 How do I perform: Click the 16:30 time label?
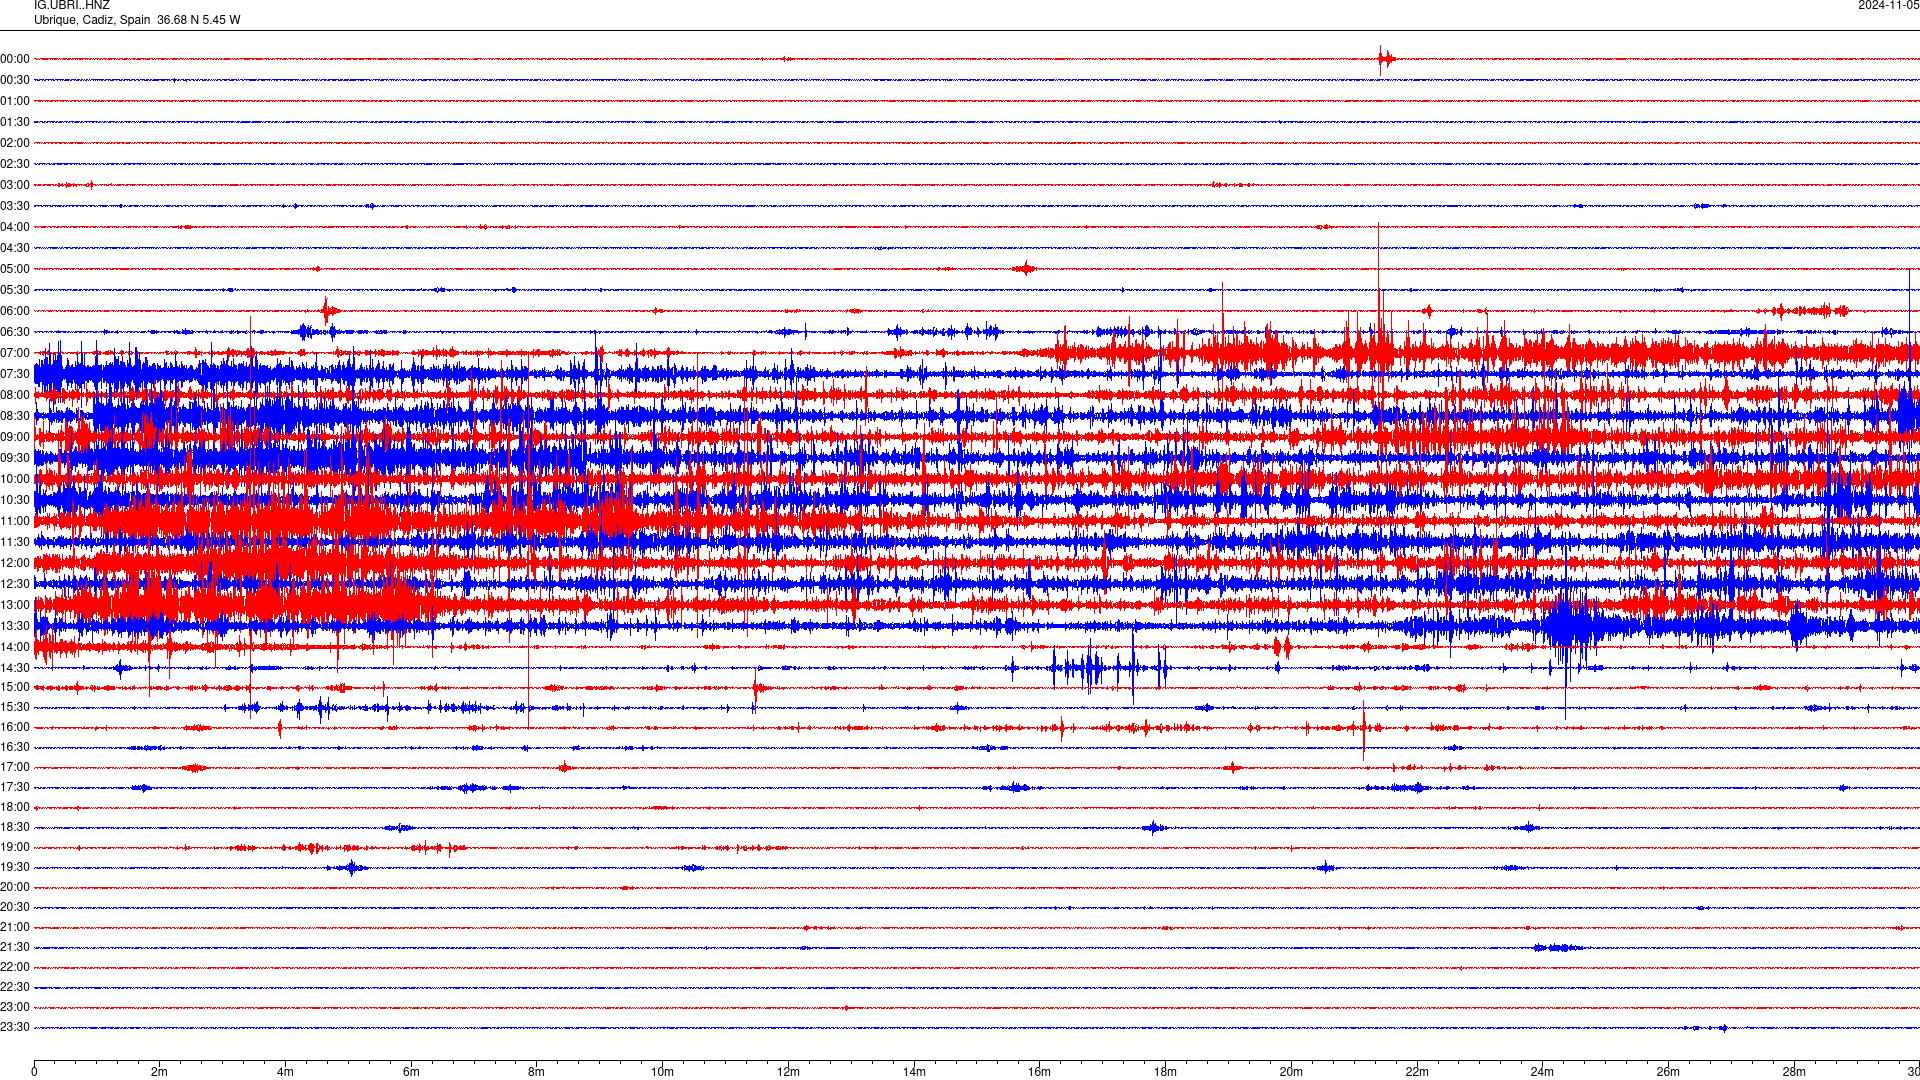15,747
